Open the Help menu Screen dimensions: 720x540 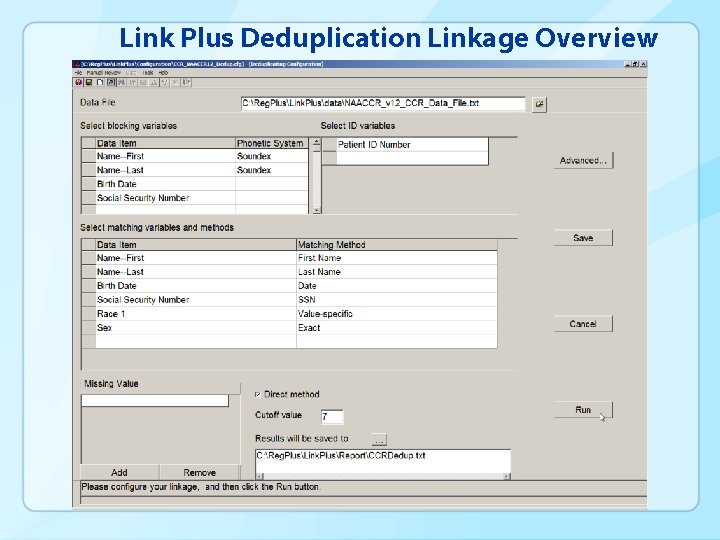(x=163, y=73)
